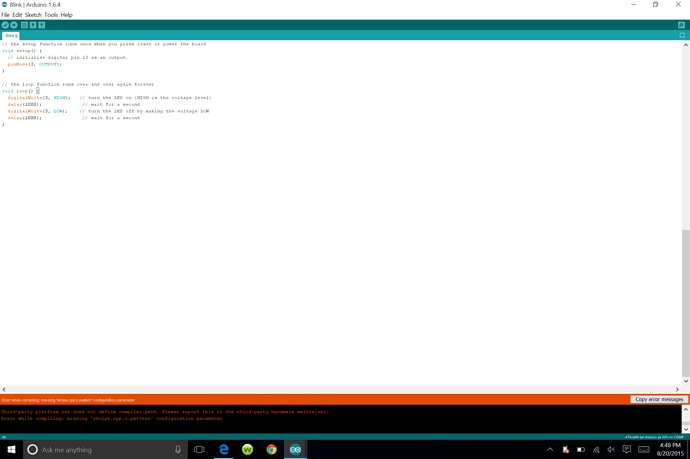Click the taskbar clock showing 4:48 PM
Screen dimensions: 690x459
click(x=670, y=449)
